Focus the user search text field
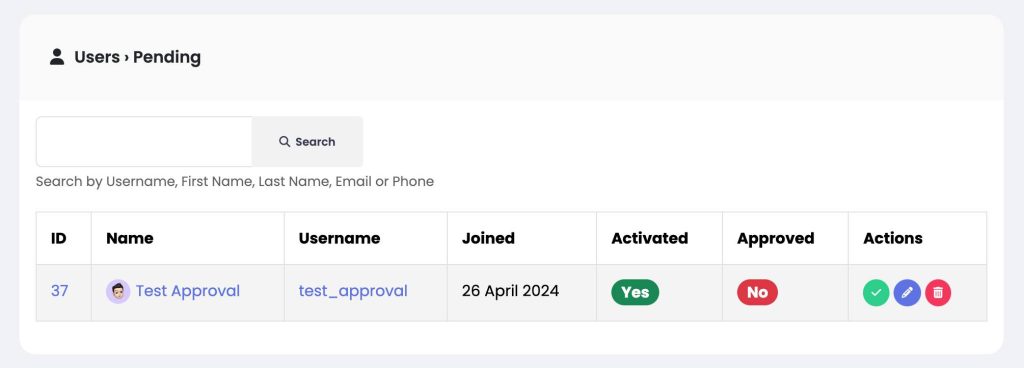The height and width of the screenshot is (368, 1024). (x=144, y=142)
